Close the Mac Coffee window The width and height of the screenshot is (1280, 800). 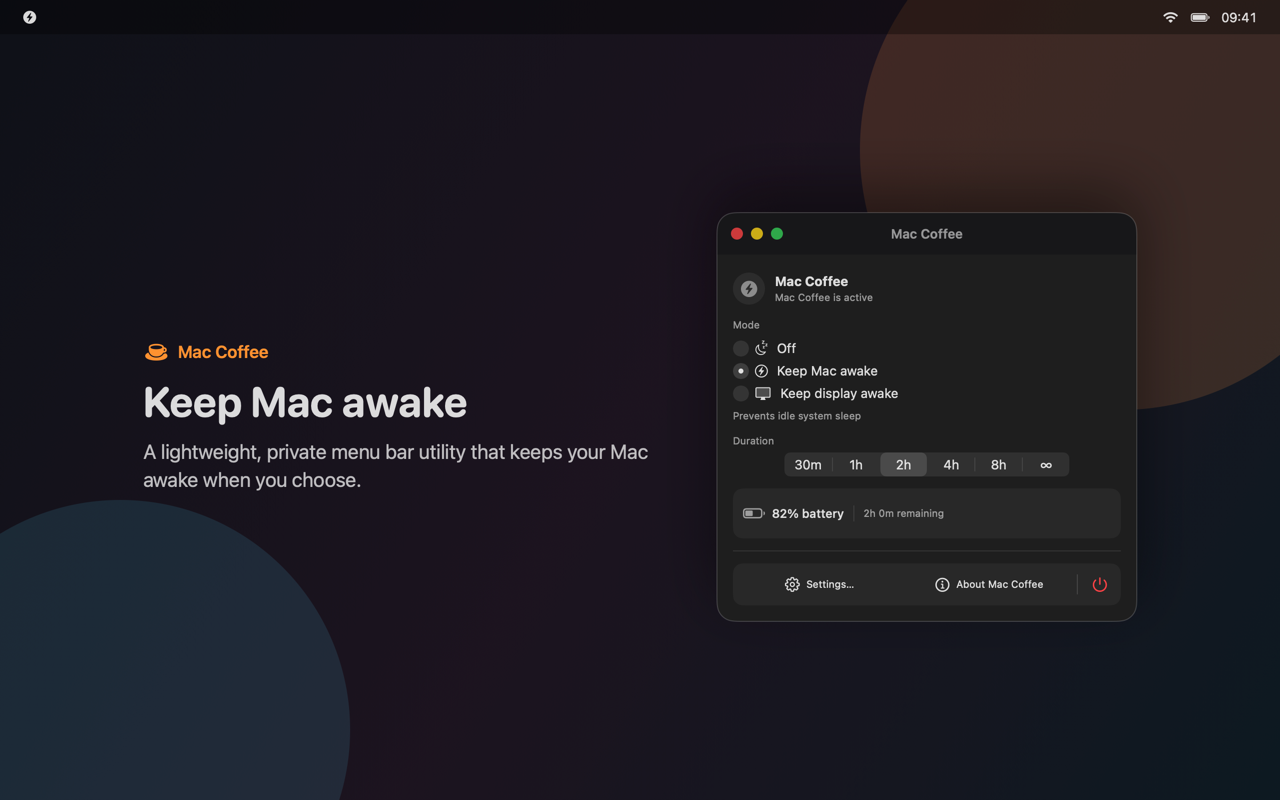tap(737, 234)
